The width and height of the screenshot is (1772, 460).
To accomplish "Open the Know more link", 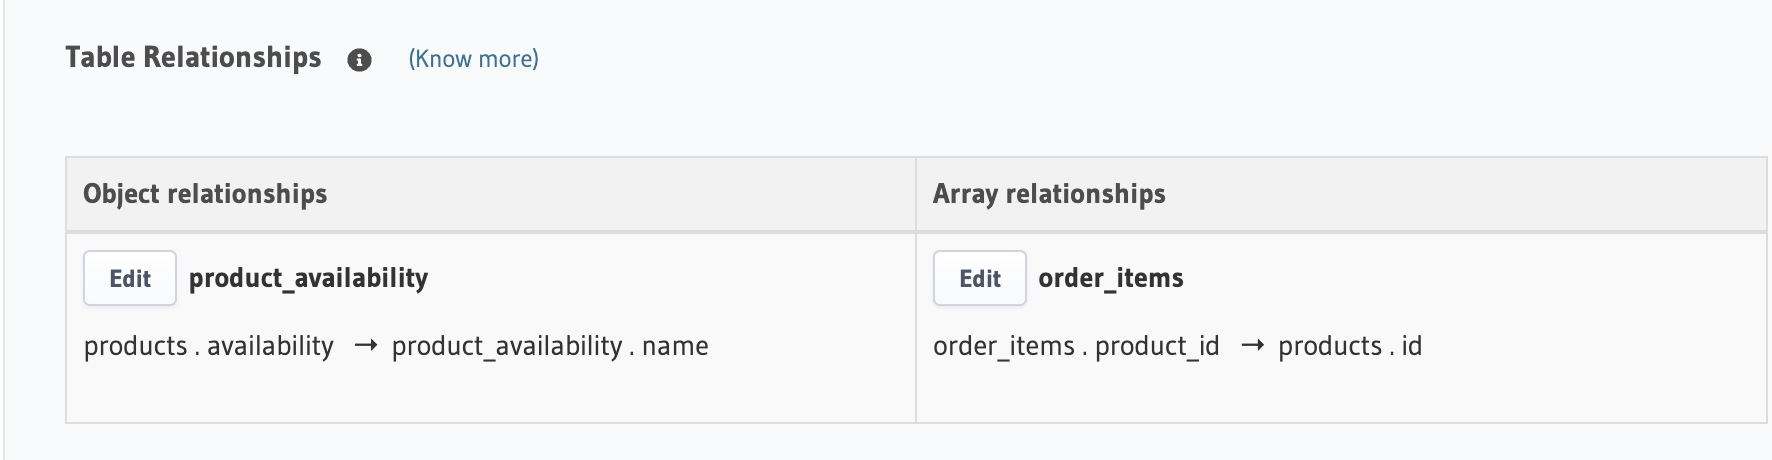I will (x=473, y=59).
